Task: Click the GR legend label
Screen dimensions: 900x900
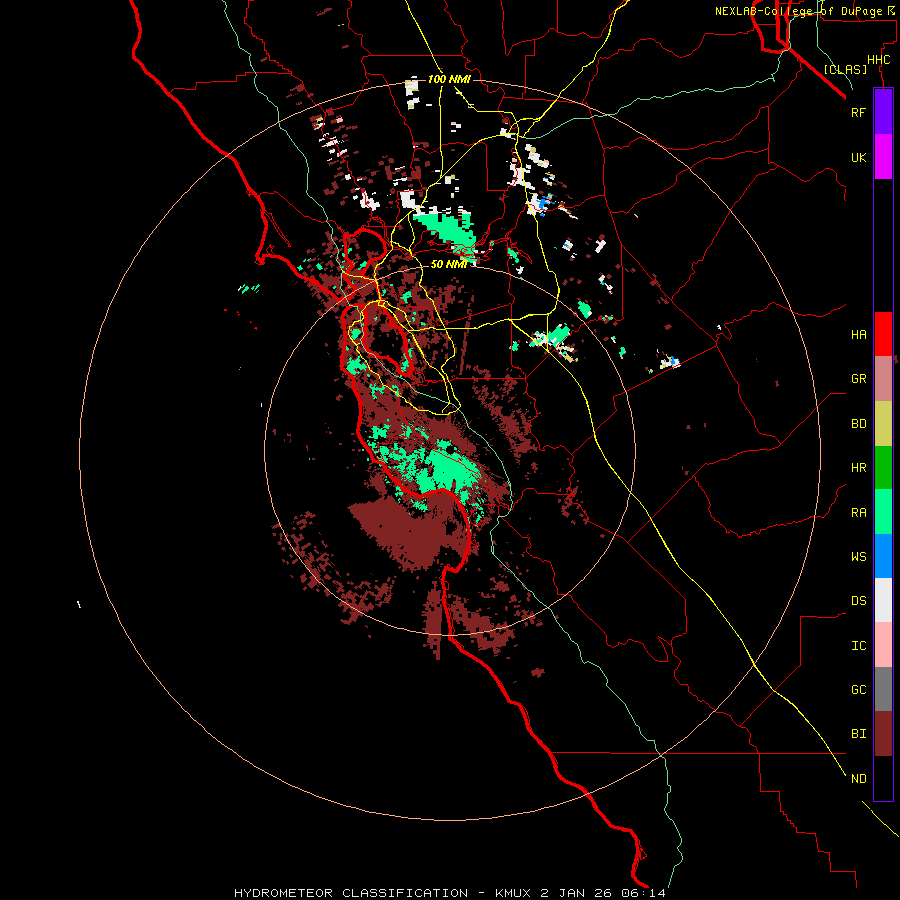Action: (858, 379)
